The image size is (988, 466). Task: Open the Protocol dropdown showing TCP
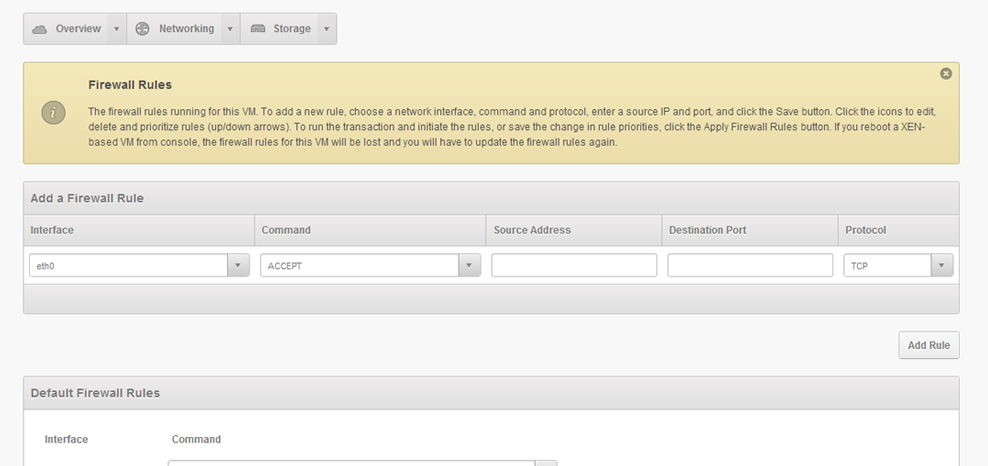[x=898, y=265]
